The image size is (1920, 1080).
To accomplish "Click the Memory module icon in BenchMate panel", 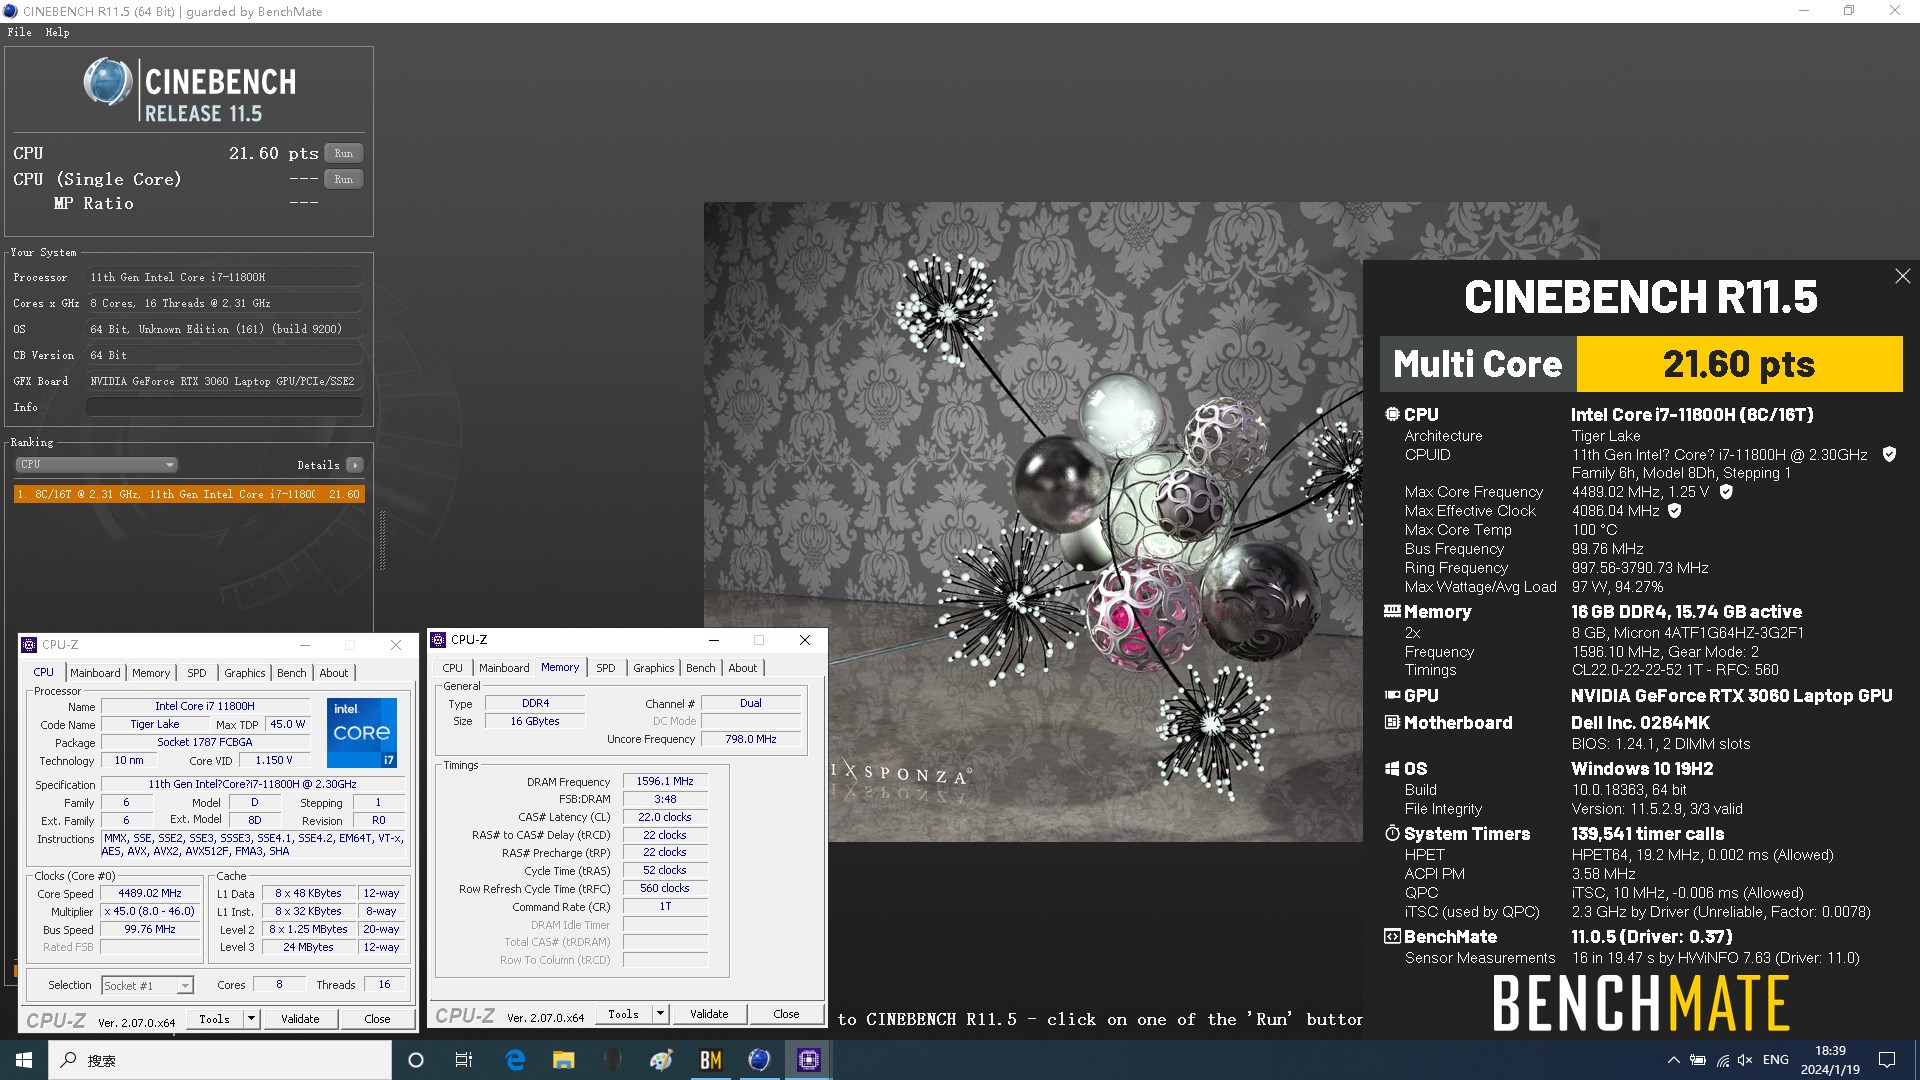I will (x=1392, y=611).
